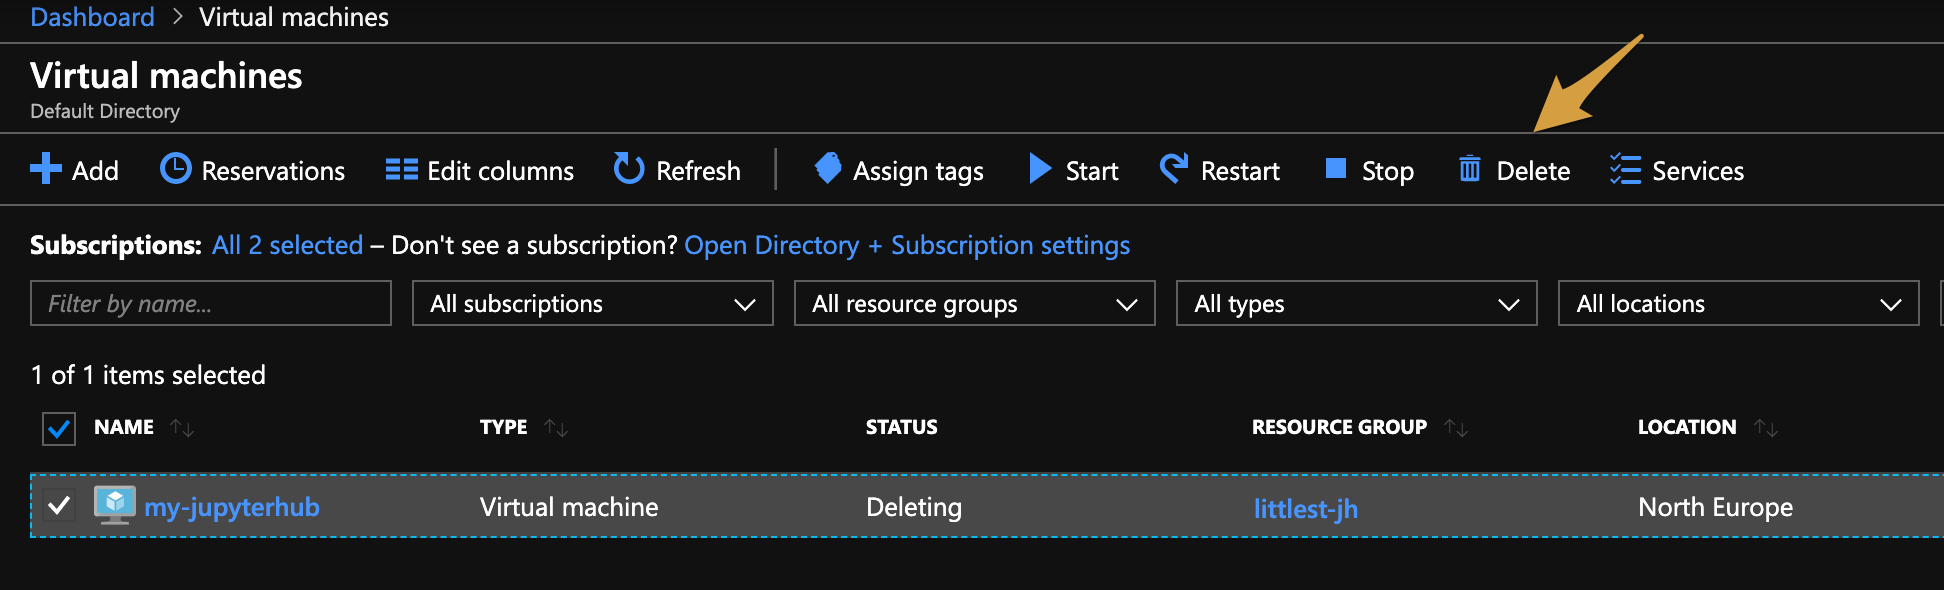
Task: Delete the selected VM using trash icon
Action: click(1469, 169)
